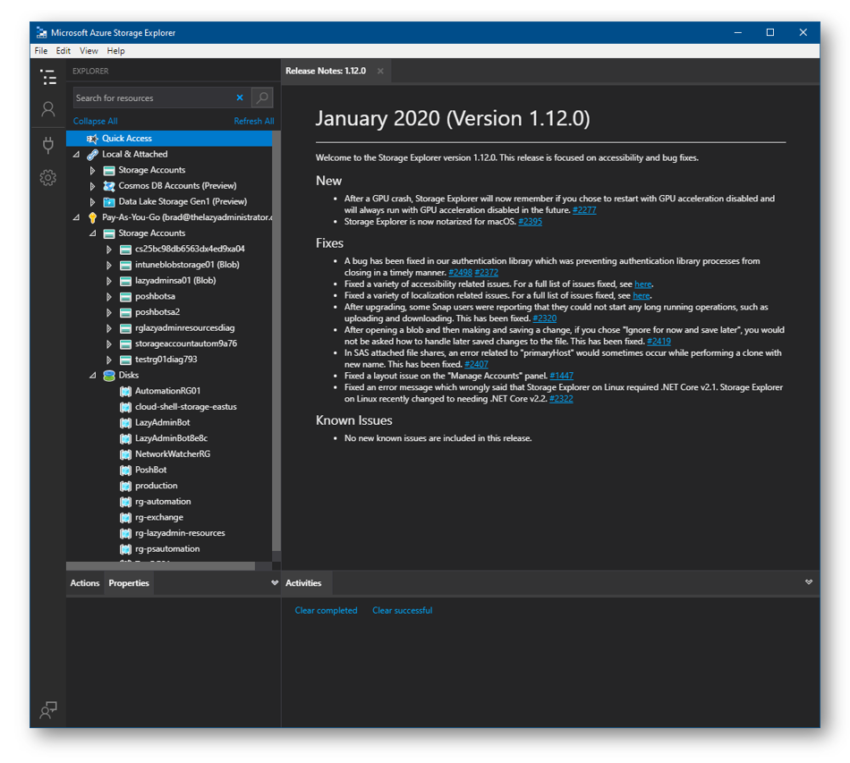Screen dimensions: 850x763
Task: Click the LazyAdminBot resource group icon
Action: [x=125, y=423]
